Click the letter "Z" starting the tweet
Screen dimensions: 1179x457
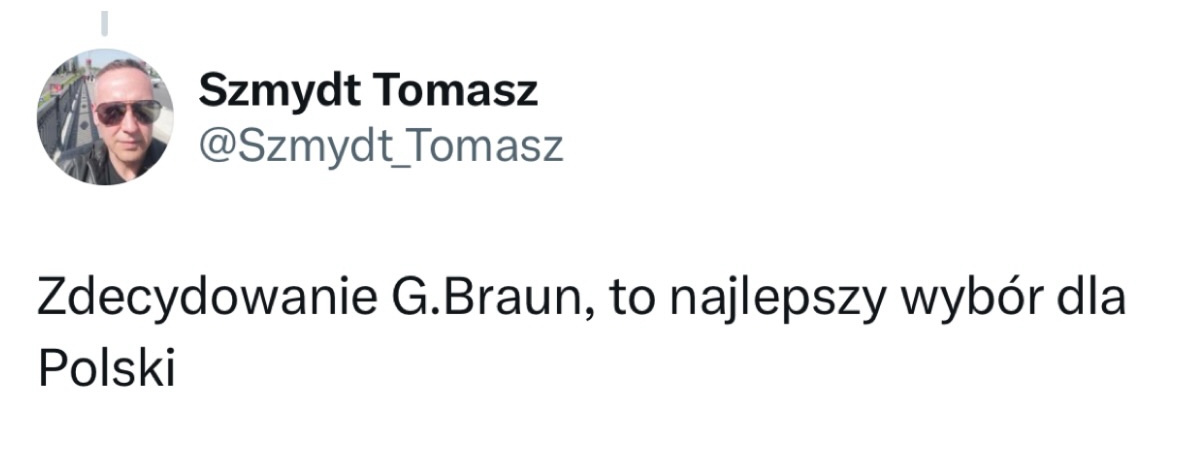click(x=50, y=300)
